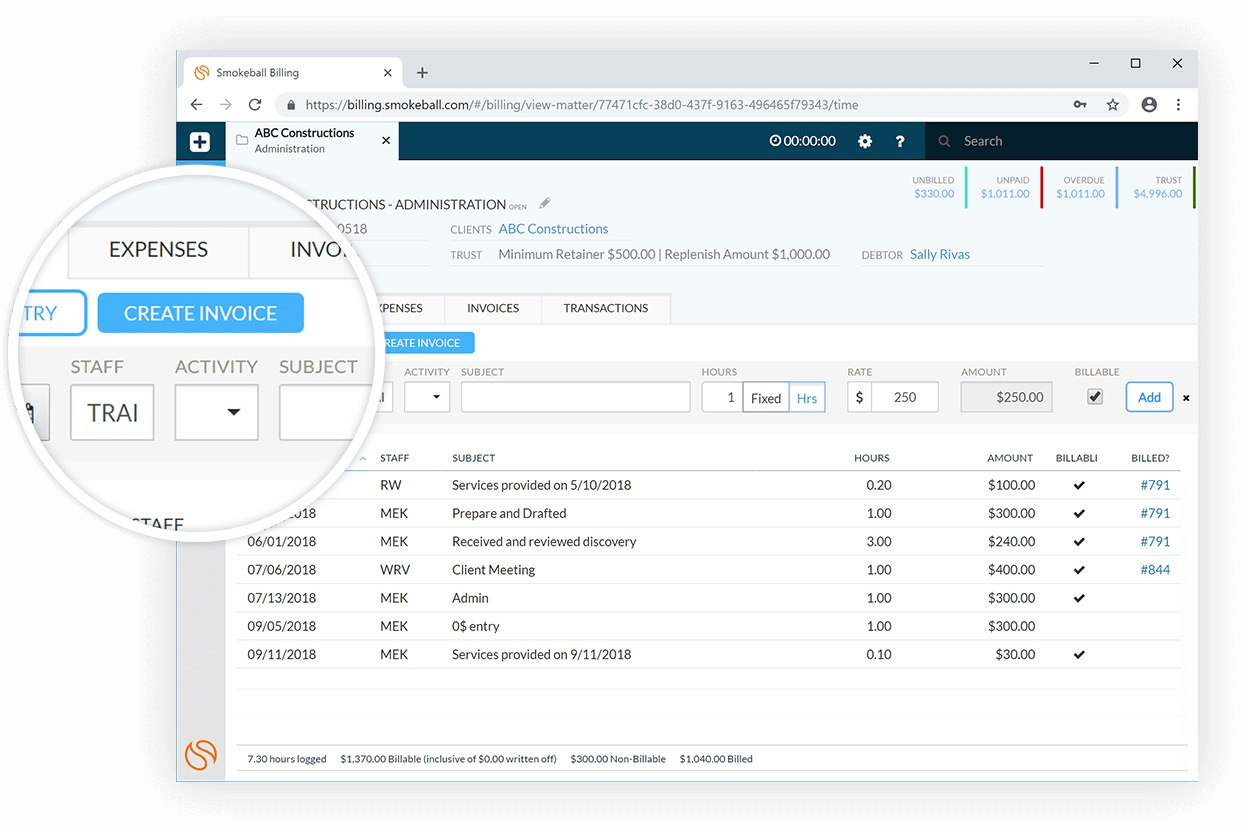Image resolution: width=1248 pixels, height=832 pixels.
Task: Sort by the Hours column header
Action: click(x=872, y=458)
